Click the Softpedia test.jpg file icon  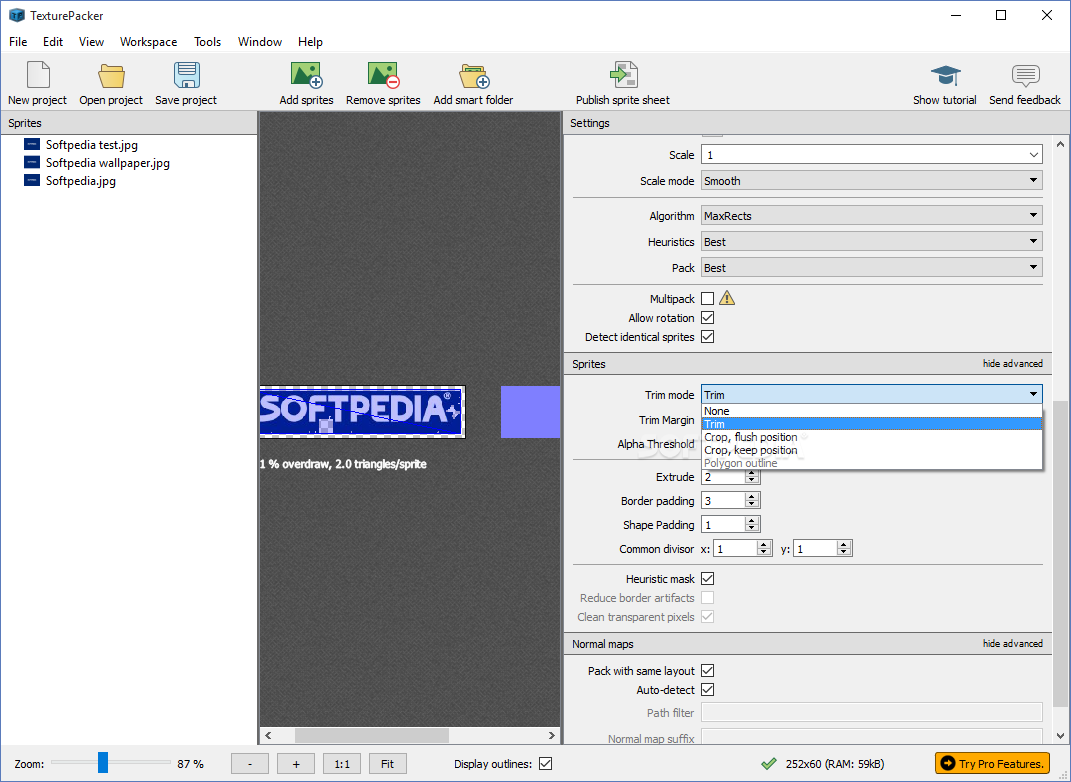coord(31,144)
